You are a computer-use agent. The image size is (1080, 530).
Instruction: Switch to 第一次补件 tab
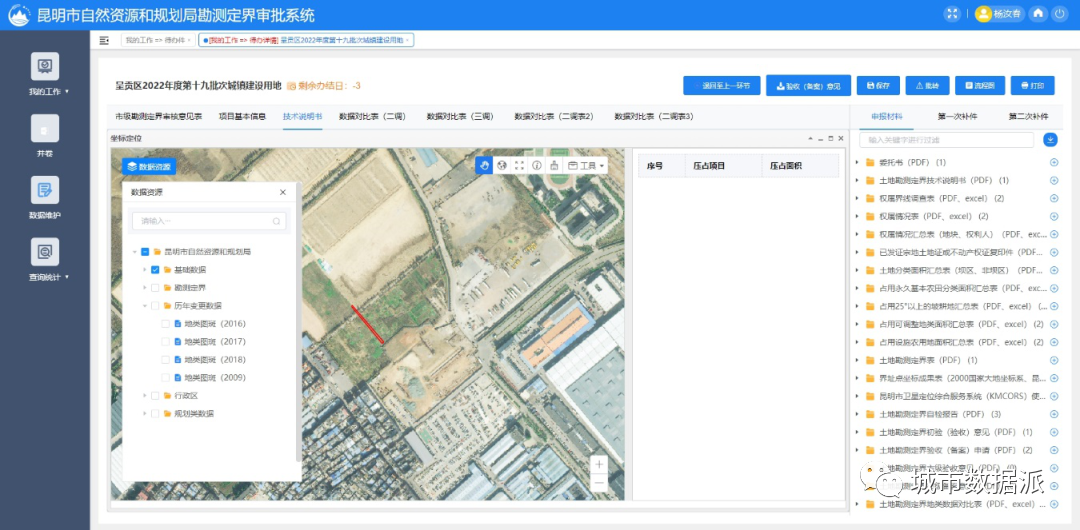[957, 116]
